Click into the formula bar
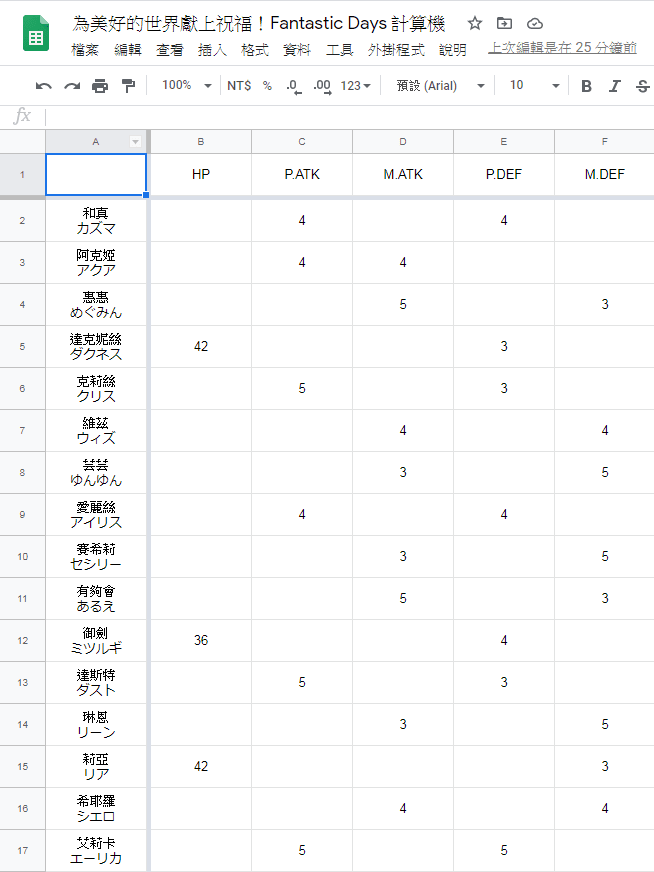 point(349,117)
